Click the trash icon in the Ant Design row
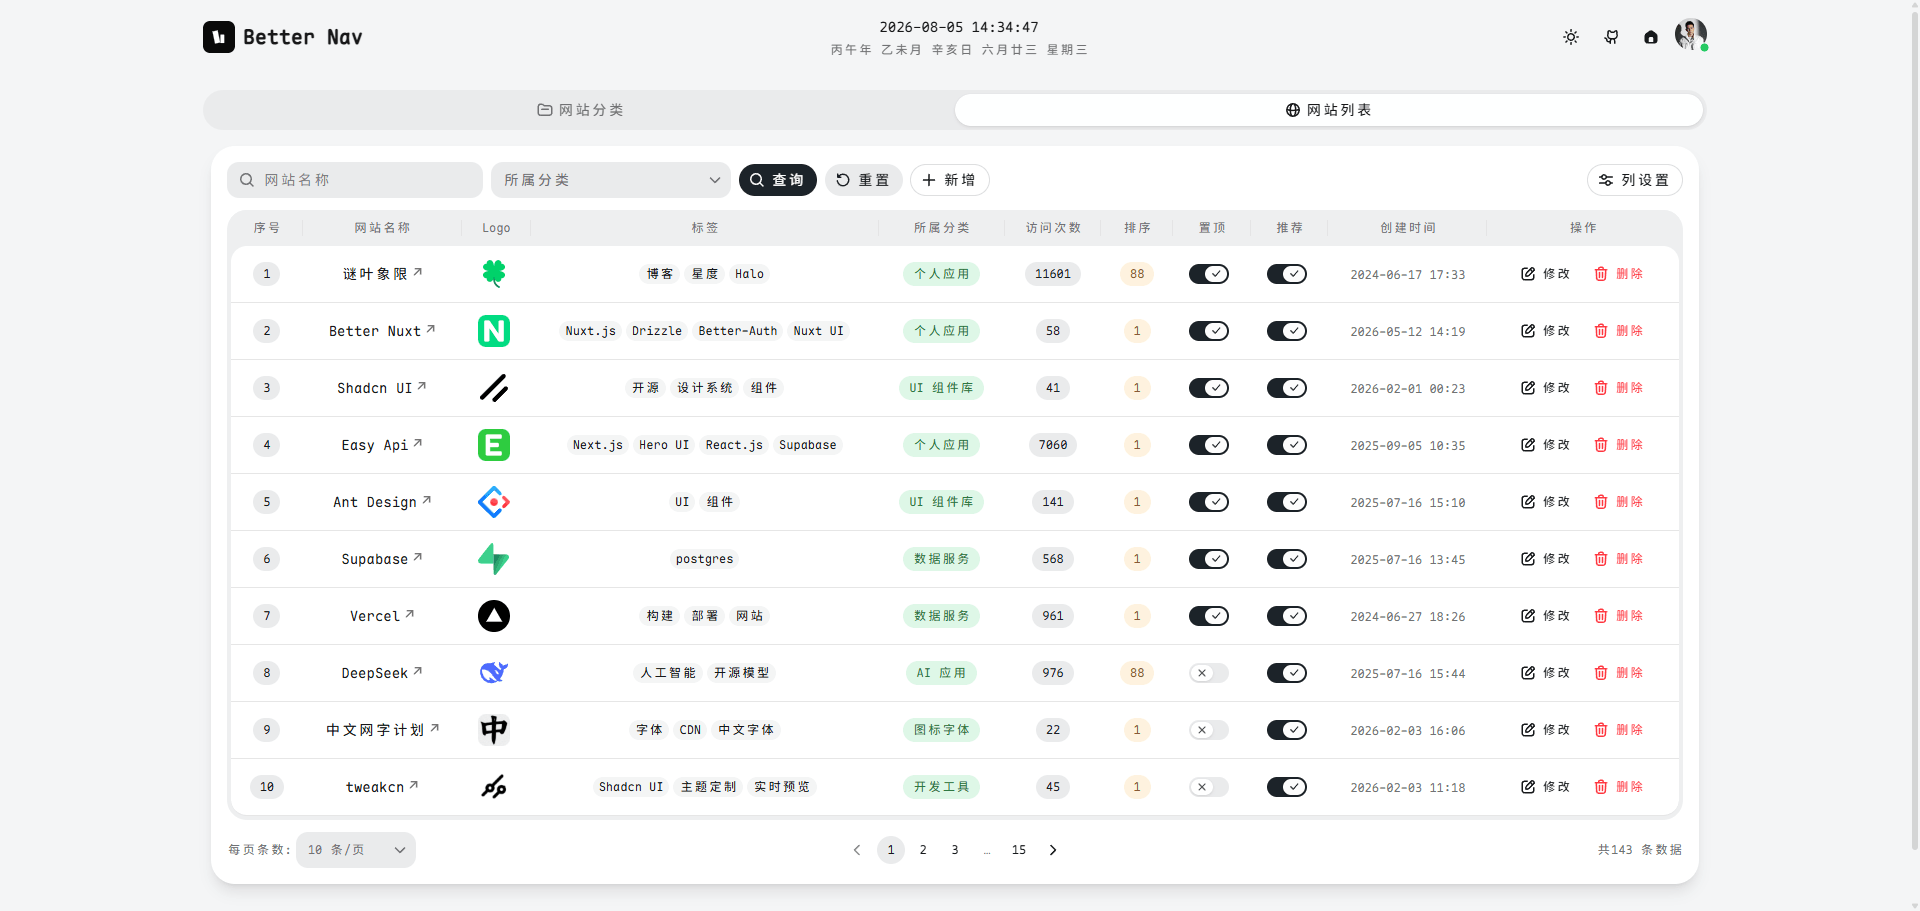The width and height of the screenshot is (1920, 911). pyautogui.click(x=1601, y=502)
